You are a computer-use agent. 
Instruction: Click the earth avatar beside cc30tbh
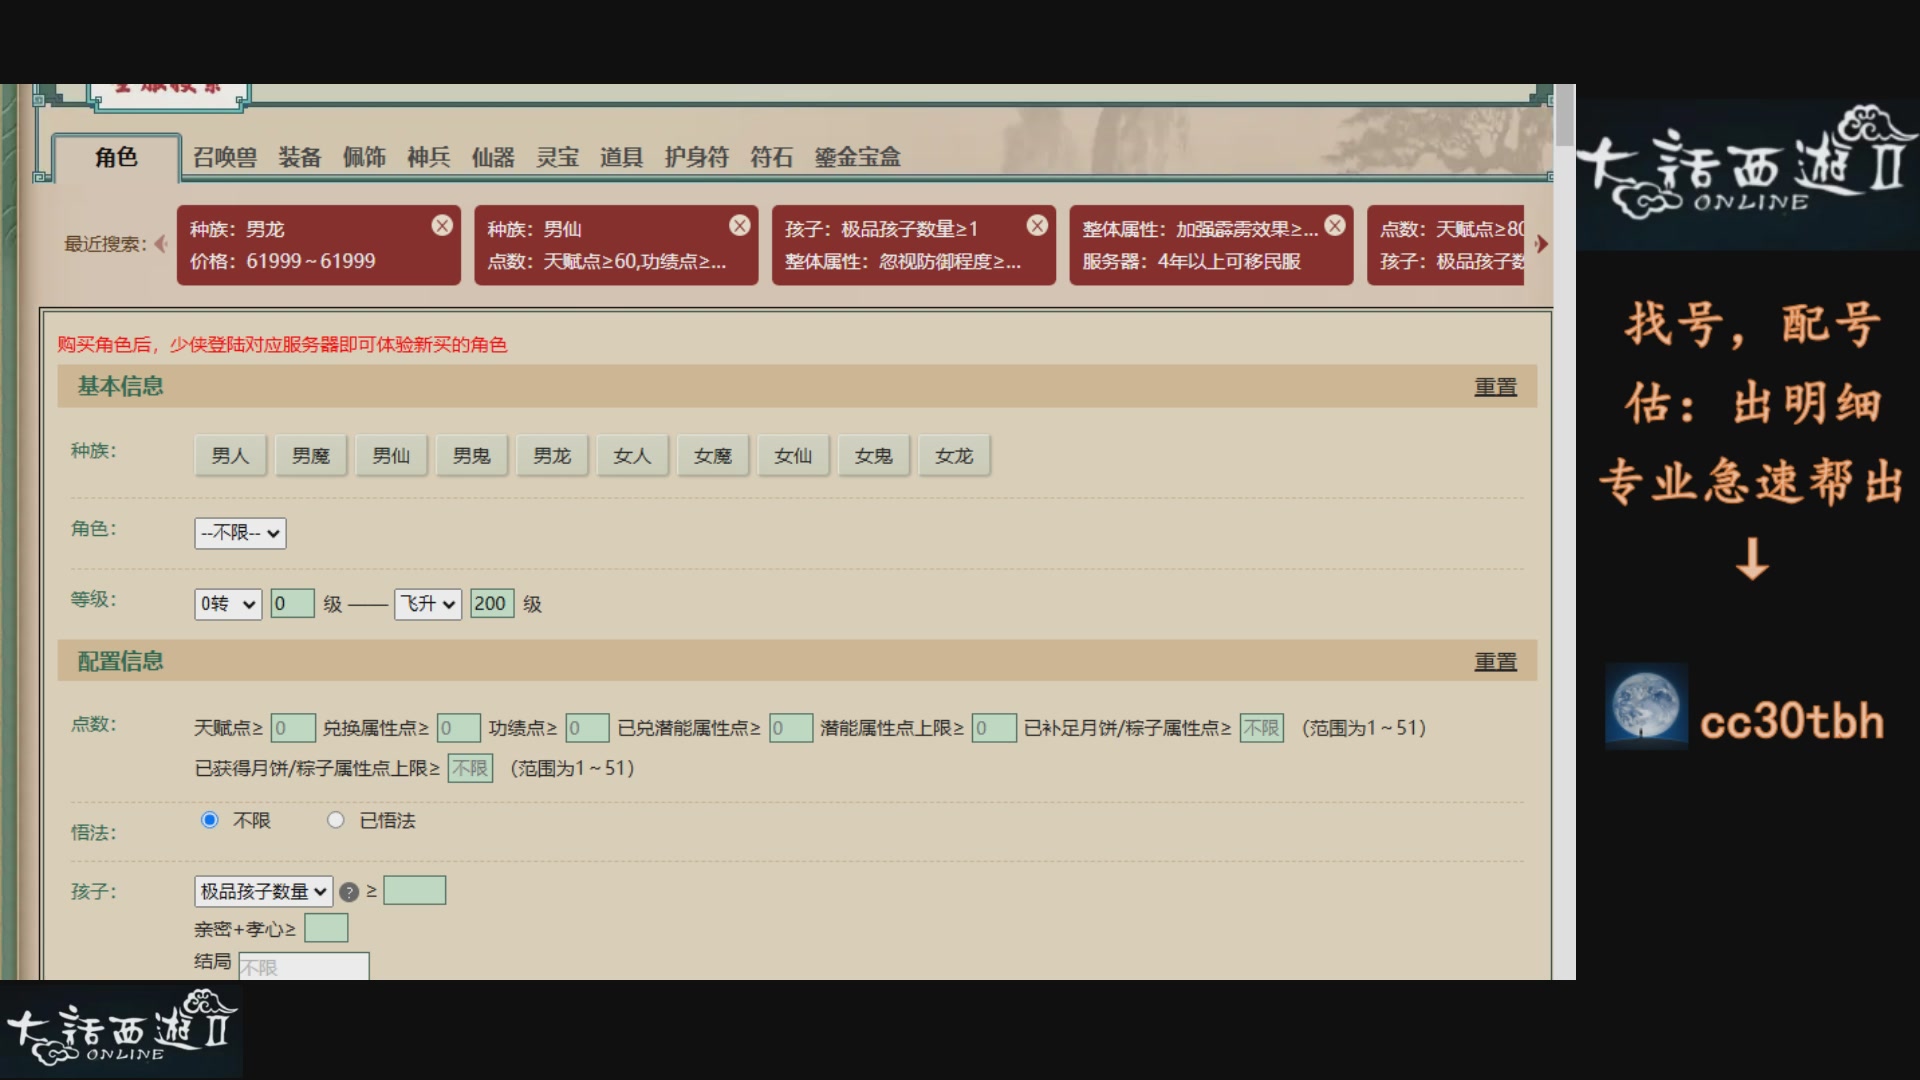click(1646, 706)
